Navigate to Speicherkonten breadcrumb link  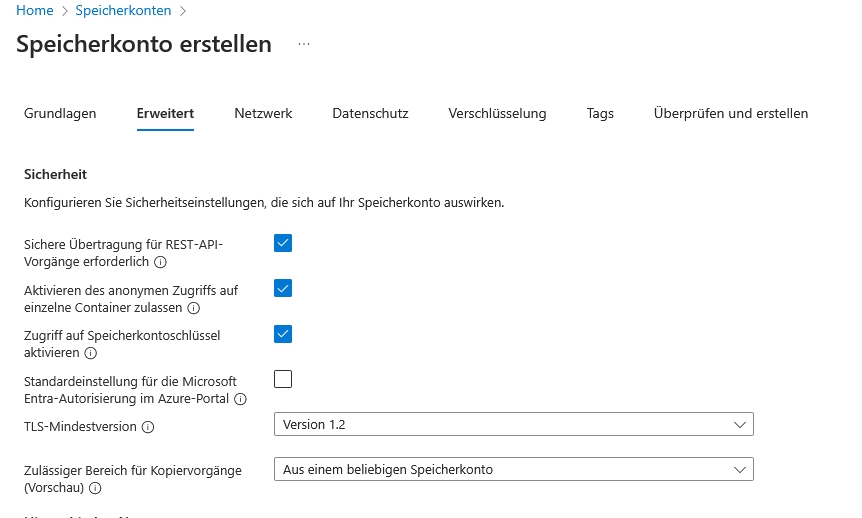pyautogui.click(x=123, y=10)
